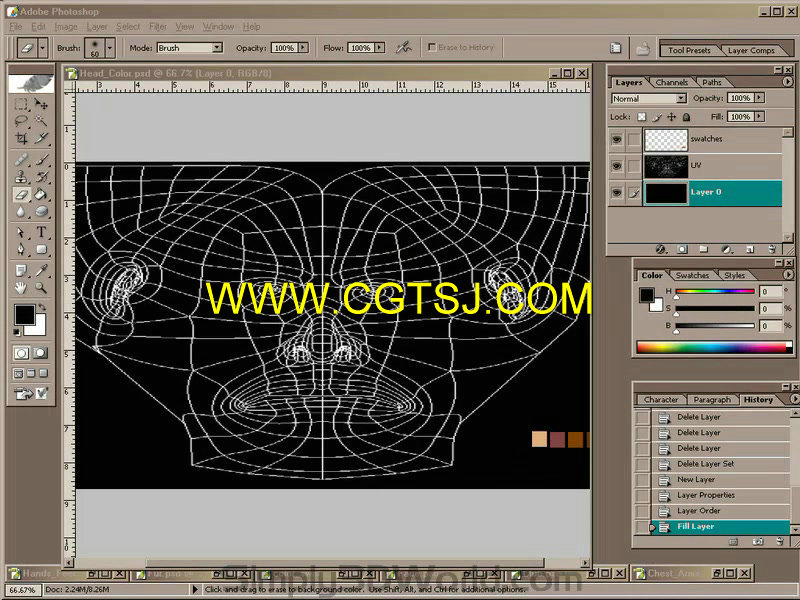Click the Move tool
Image resolution: width=800 pixels, height=600 pixels.
click(x=41, y=105)
